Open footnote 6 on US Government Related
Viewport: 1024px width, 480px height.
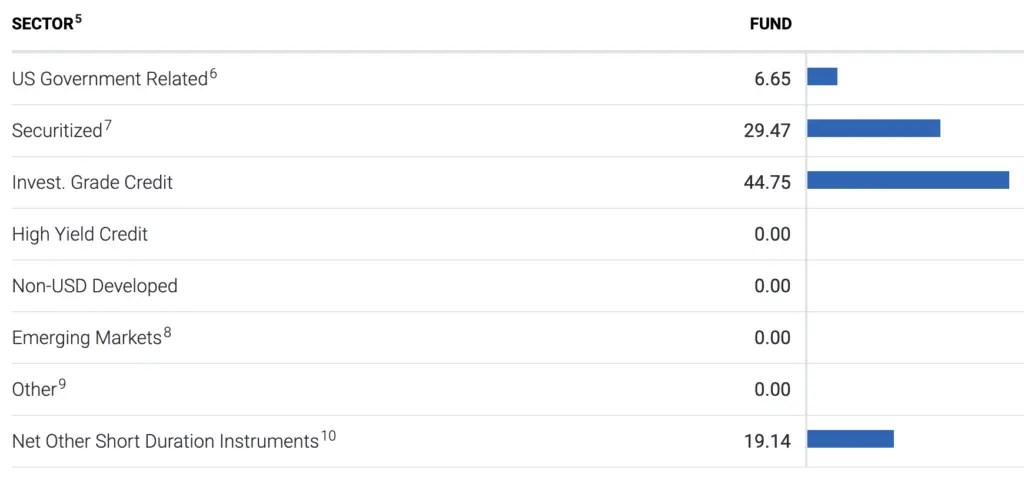click(213, 74)
